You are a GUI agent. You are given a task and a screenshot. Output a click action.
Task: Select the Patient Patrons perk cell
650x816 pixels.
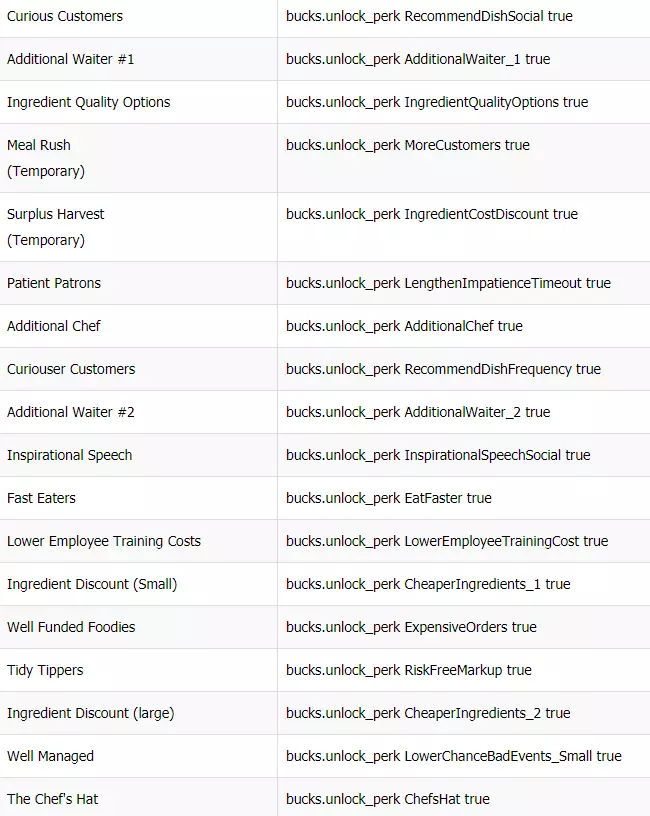tap(54, 283)
